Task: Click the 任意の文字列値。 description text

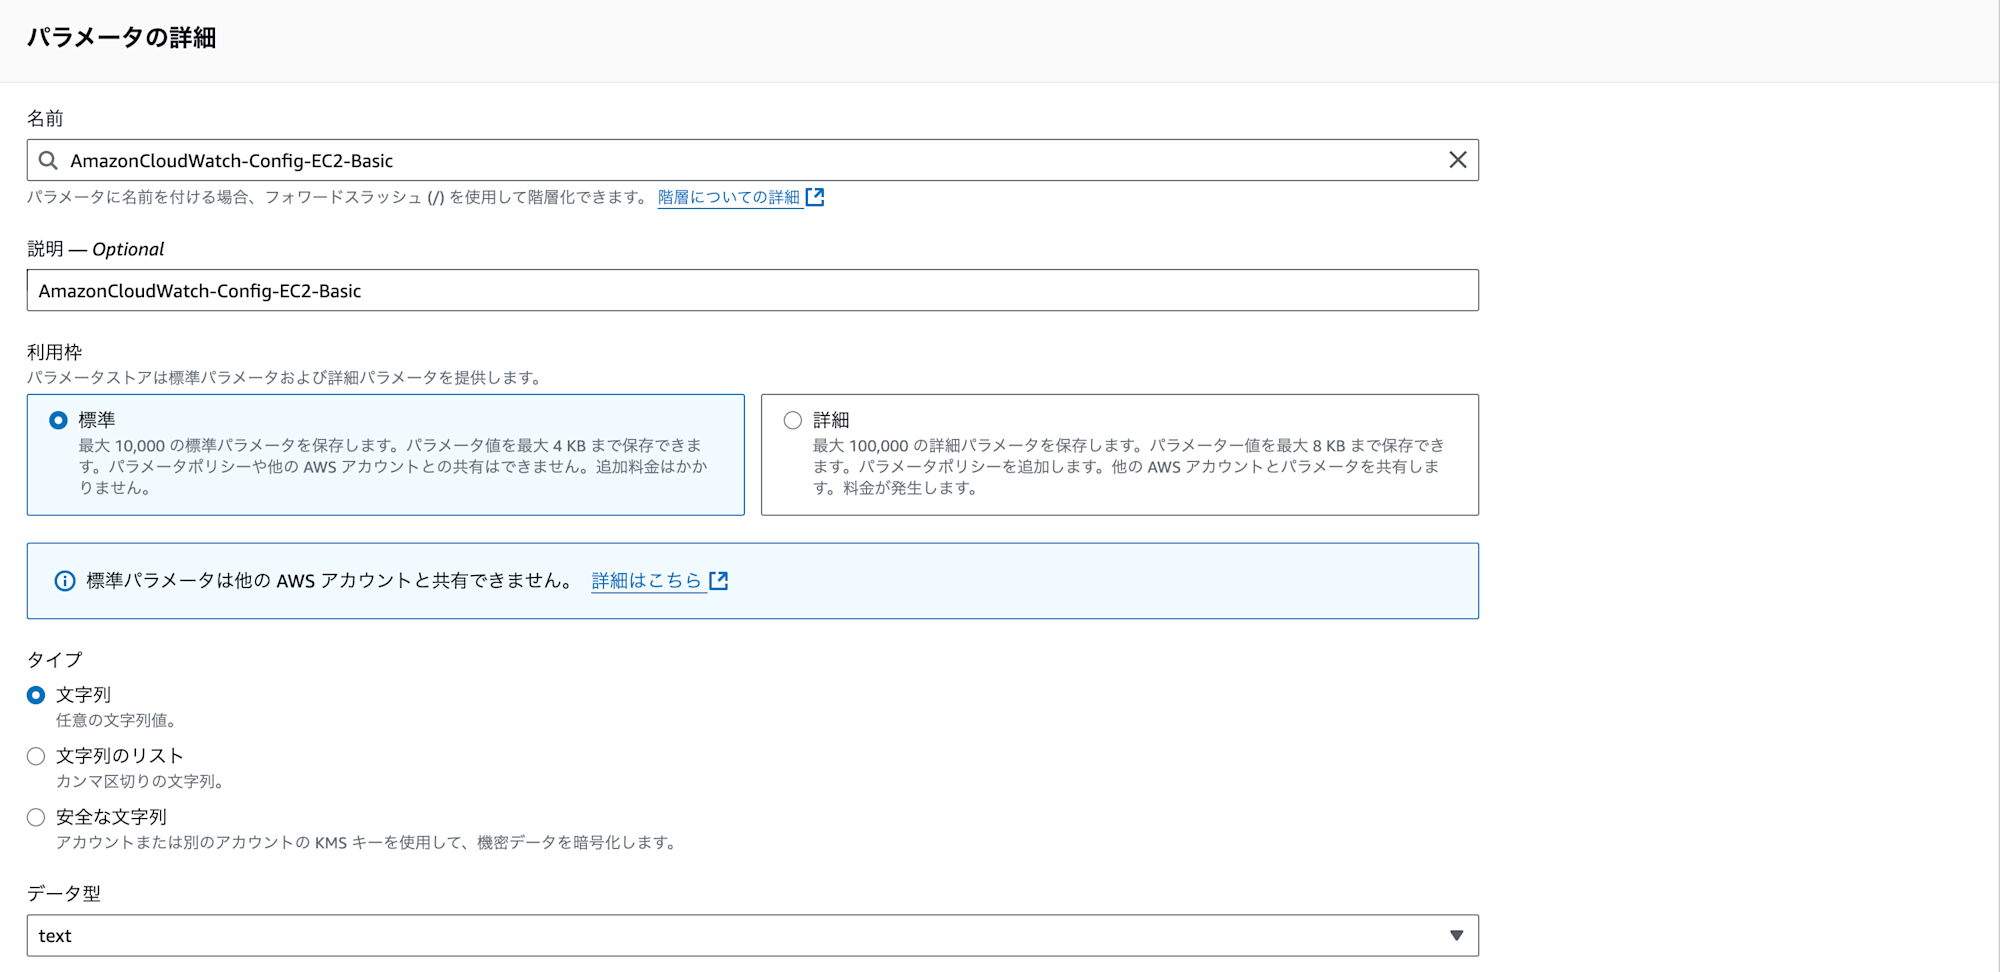Action: click(117, 720)
